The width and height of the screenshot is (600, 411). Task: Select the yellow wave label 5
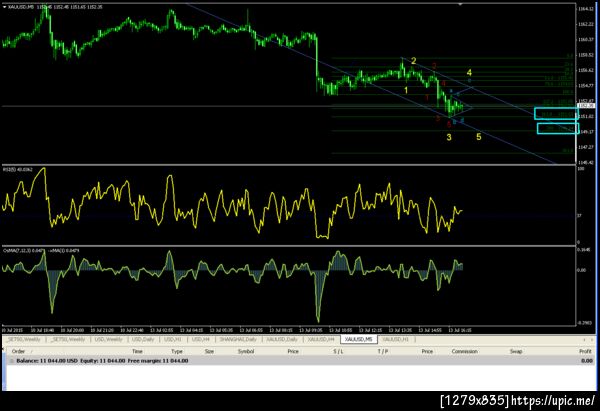click(x=479, y=137)
